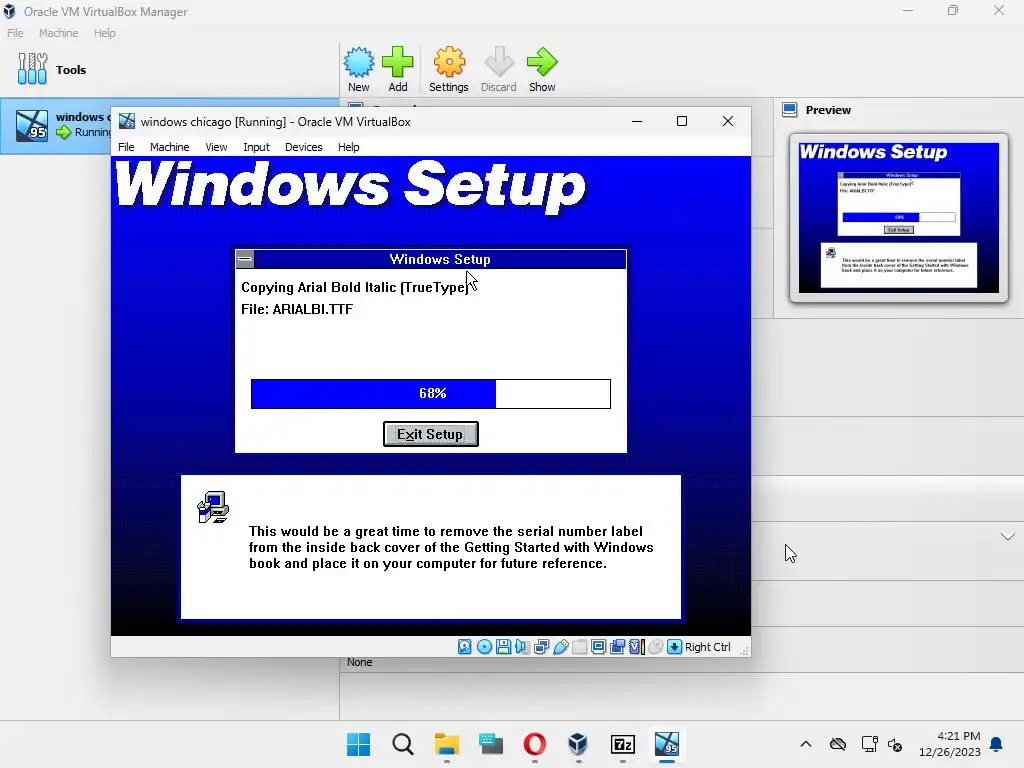
Task: Open the View menu in VM window
Action: [216, 147]
